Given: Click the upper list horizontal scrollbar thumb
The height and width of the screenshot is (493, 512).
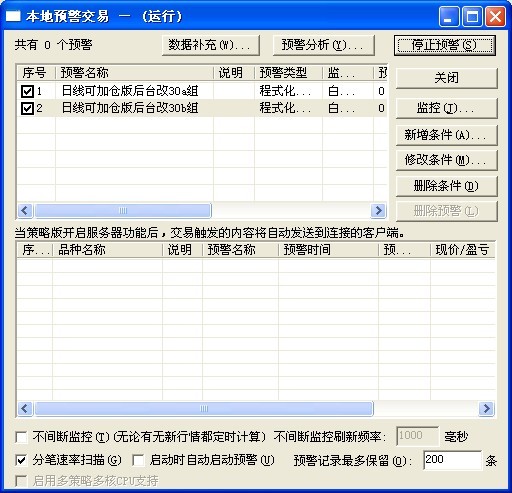Looking at the screenshot, I should (x=123, y=210).
